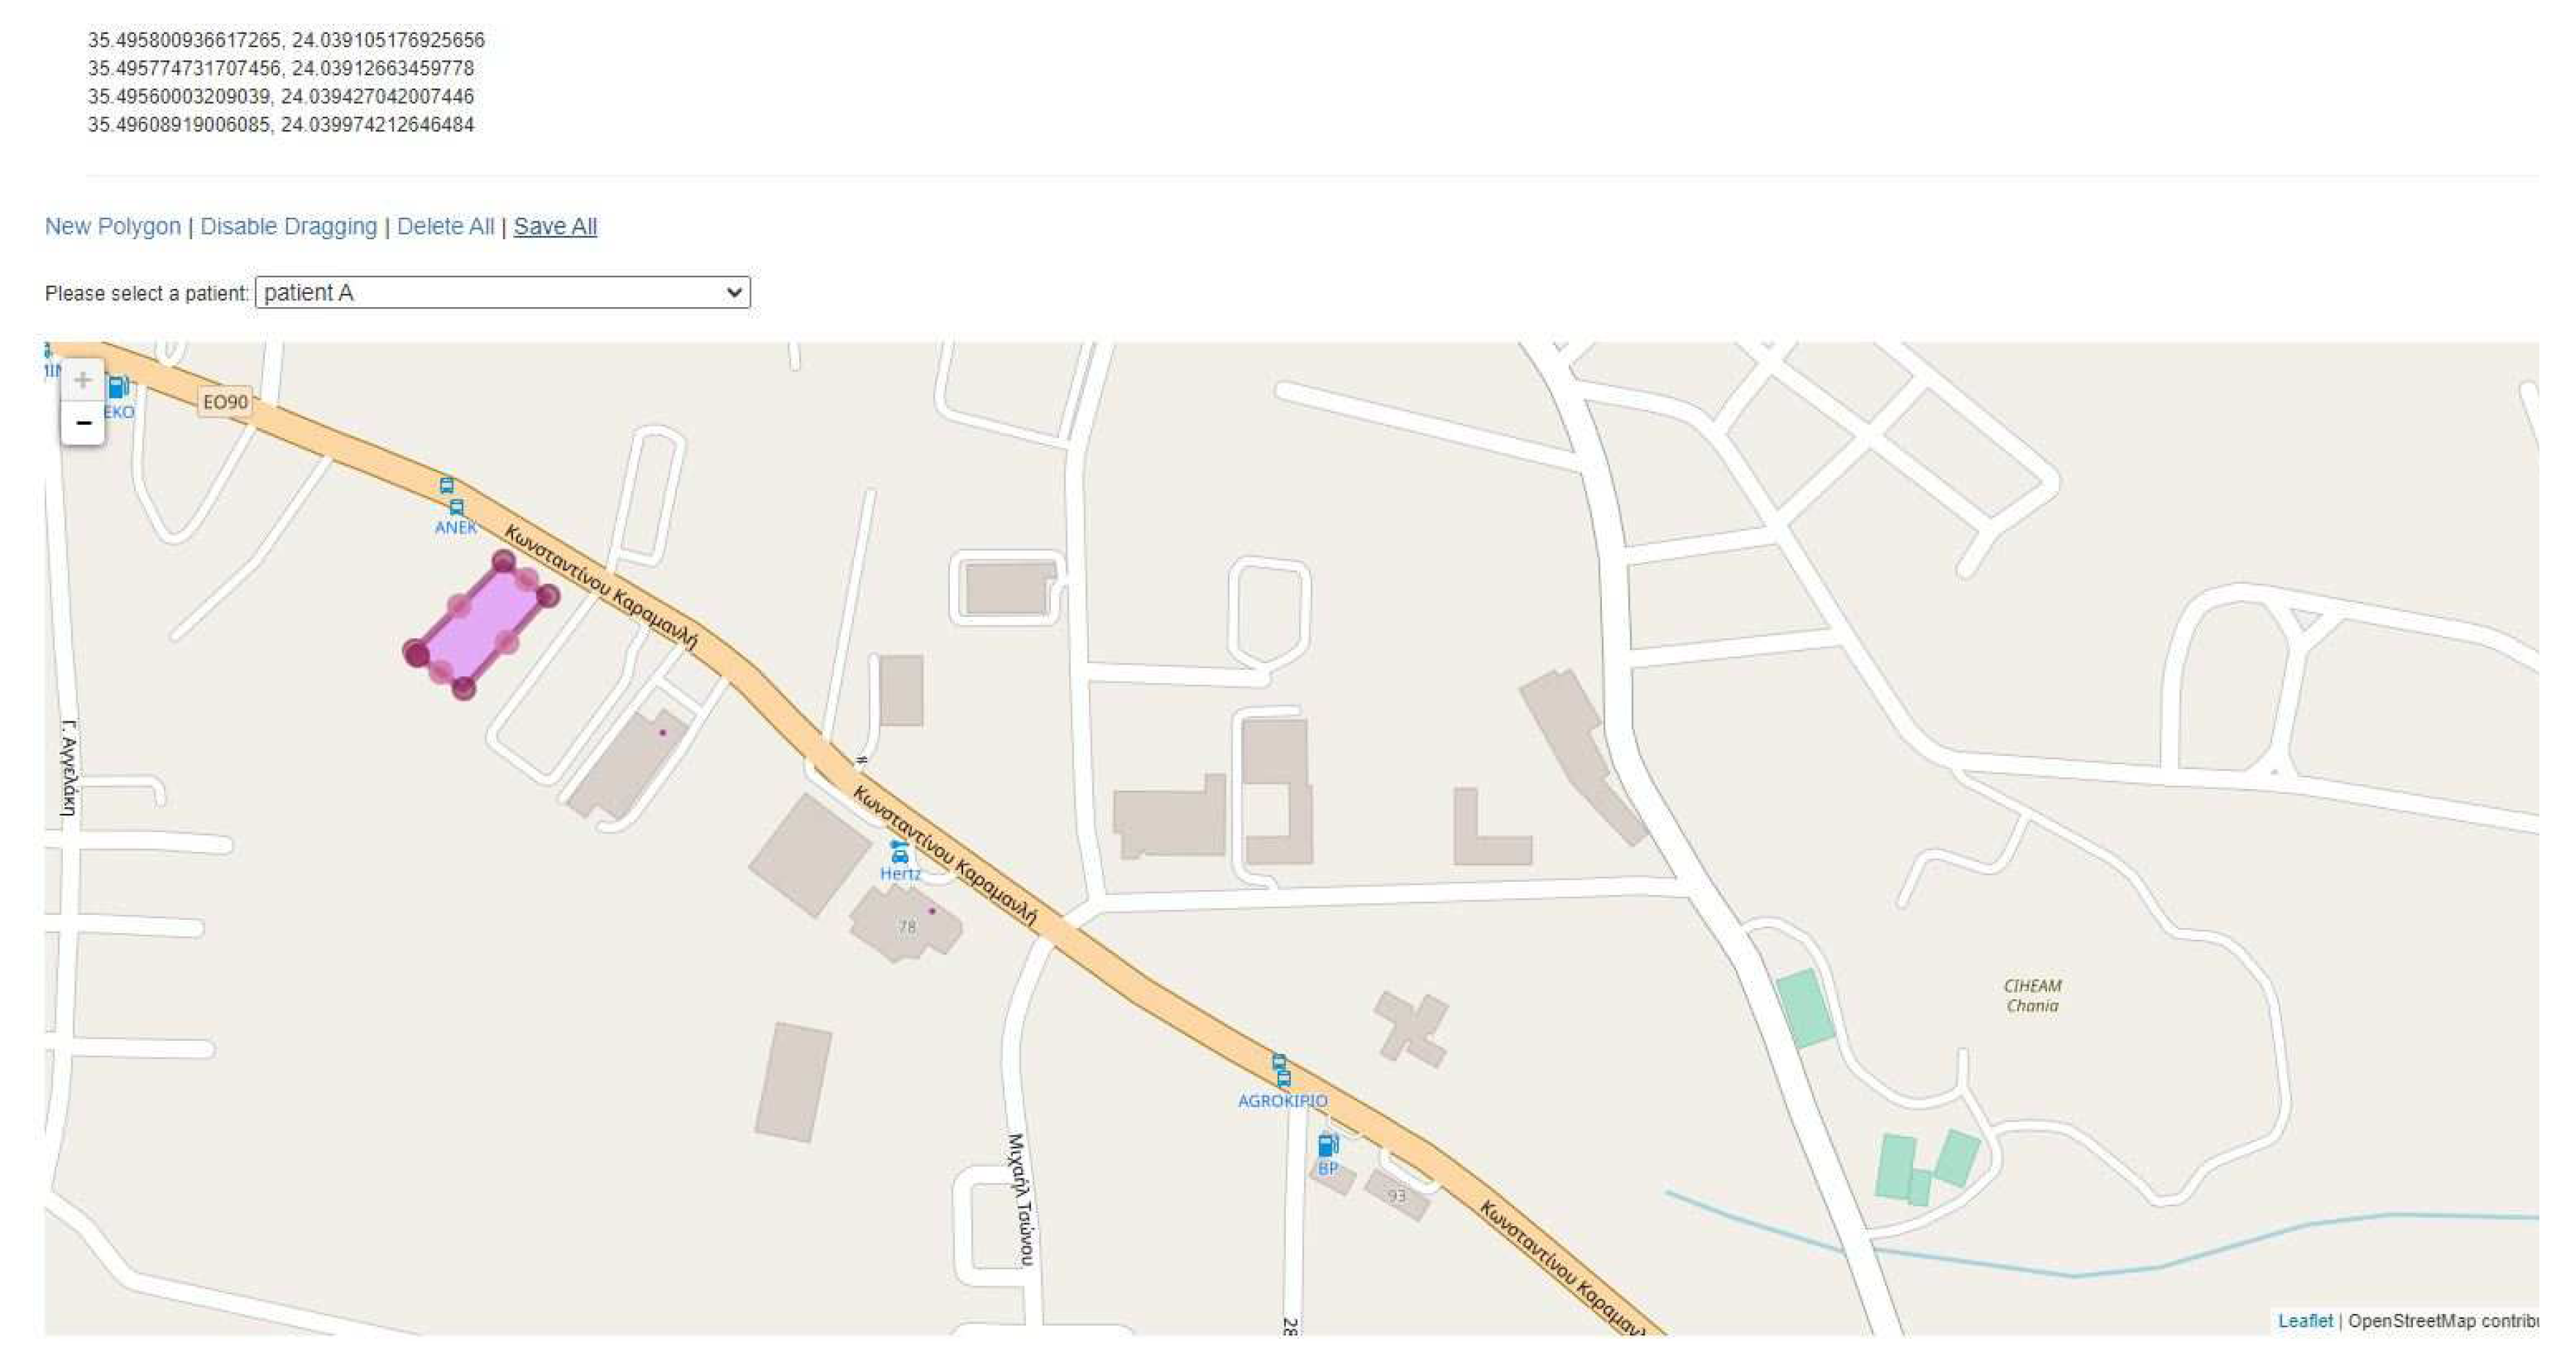Viewport: 2576px width, 1370px height.
Task: Select the topmost polygon vertex handle
Action: tap(504, 562)
